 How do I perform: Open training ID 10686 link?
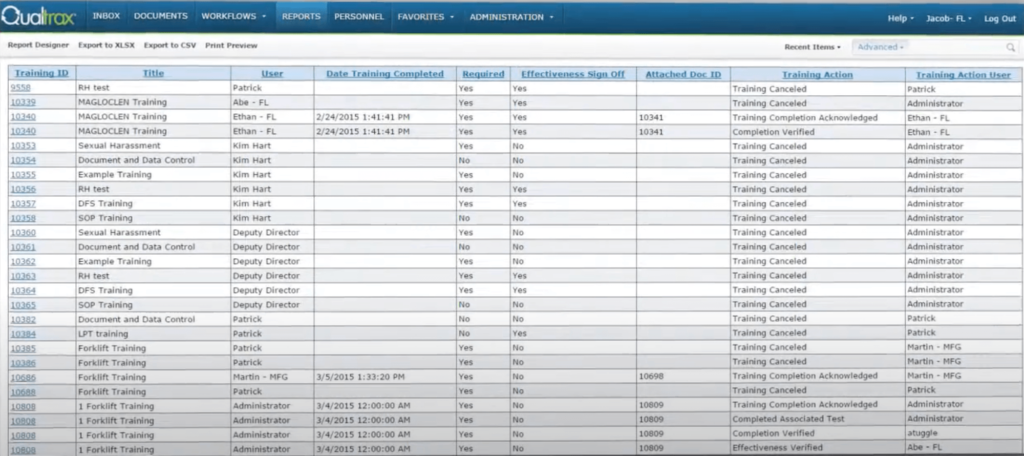point(23,377)
